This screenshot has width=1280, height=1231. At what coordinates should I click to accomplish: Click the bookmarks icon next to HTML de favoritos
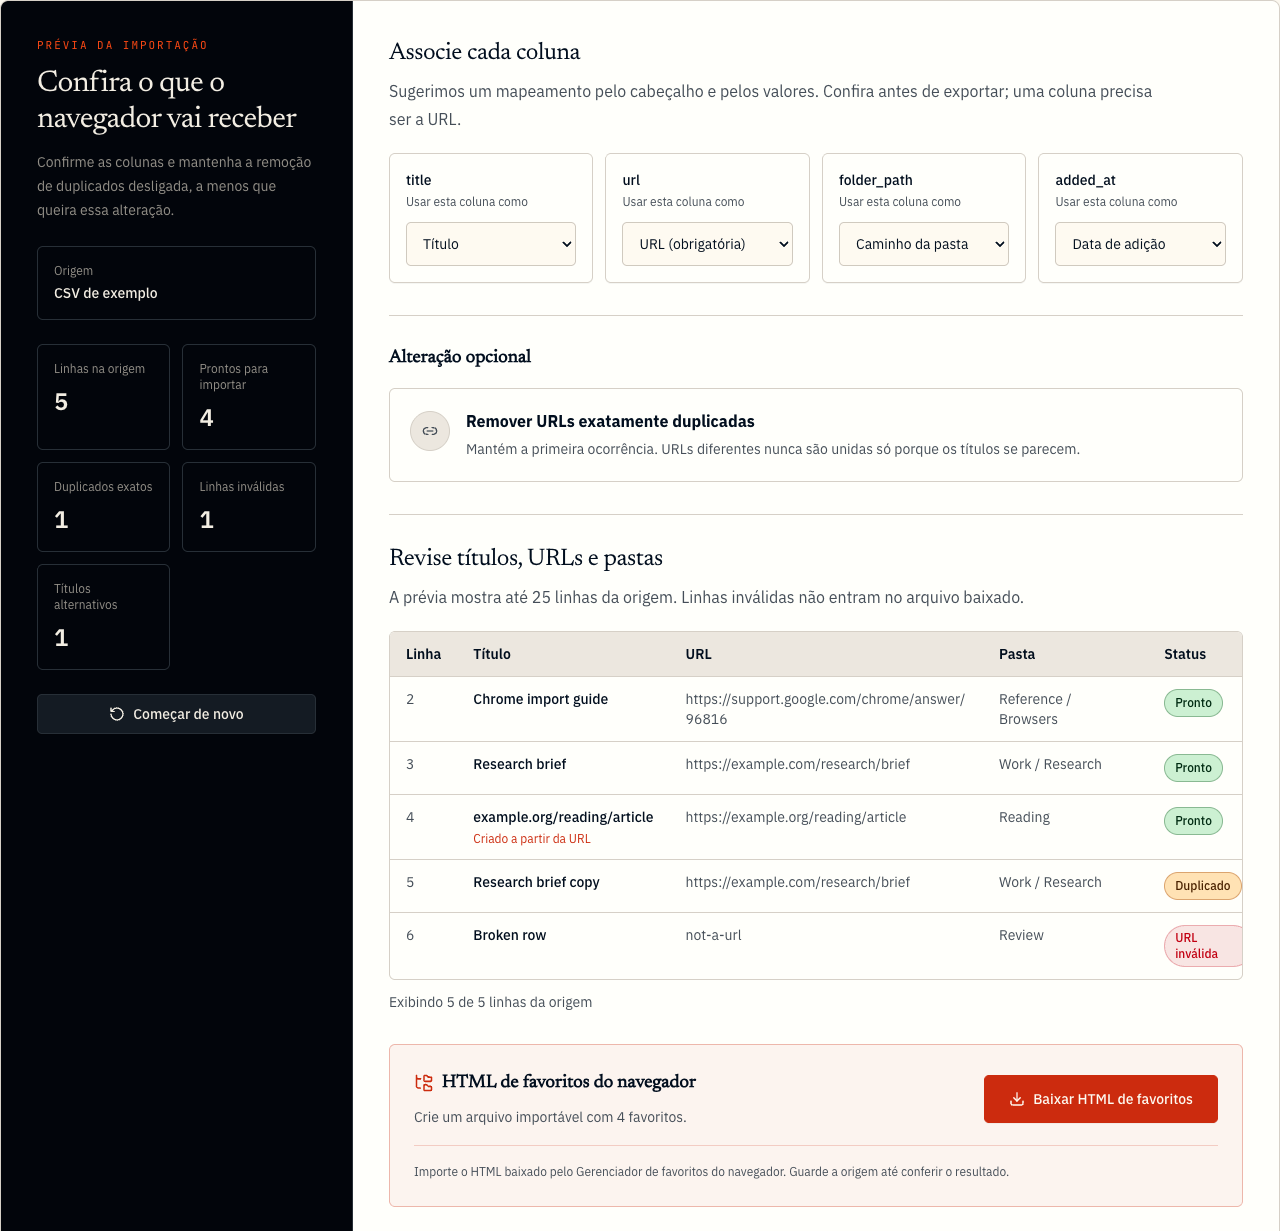tap(424, 1083)
